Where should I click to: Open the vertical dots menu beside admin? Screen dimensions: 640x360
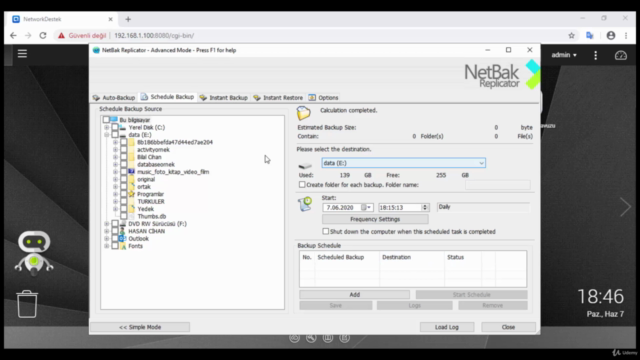coord(596,55)
